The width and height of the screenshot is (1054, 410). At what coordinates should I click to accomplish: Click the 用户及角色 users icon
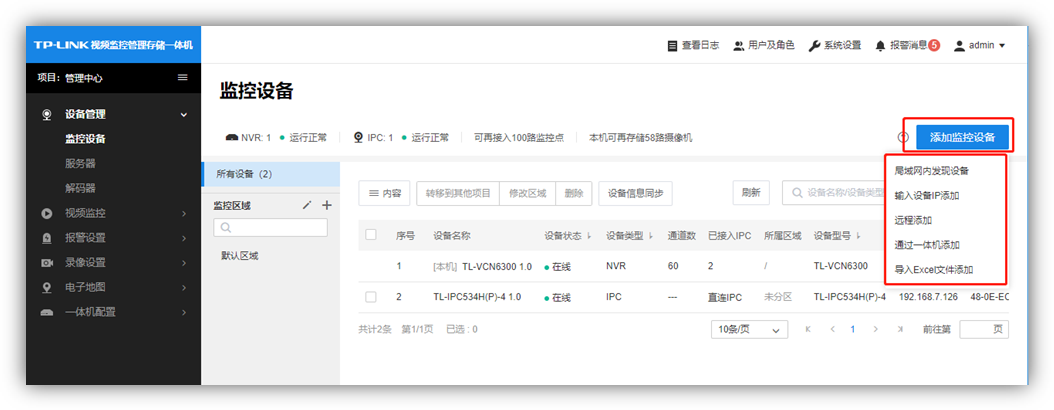(739, 46)
